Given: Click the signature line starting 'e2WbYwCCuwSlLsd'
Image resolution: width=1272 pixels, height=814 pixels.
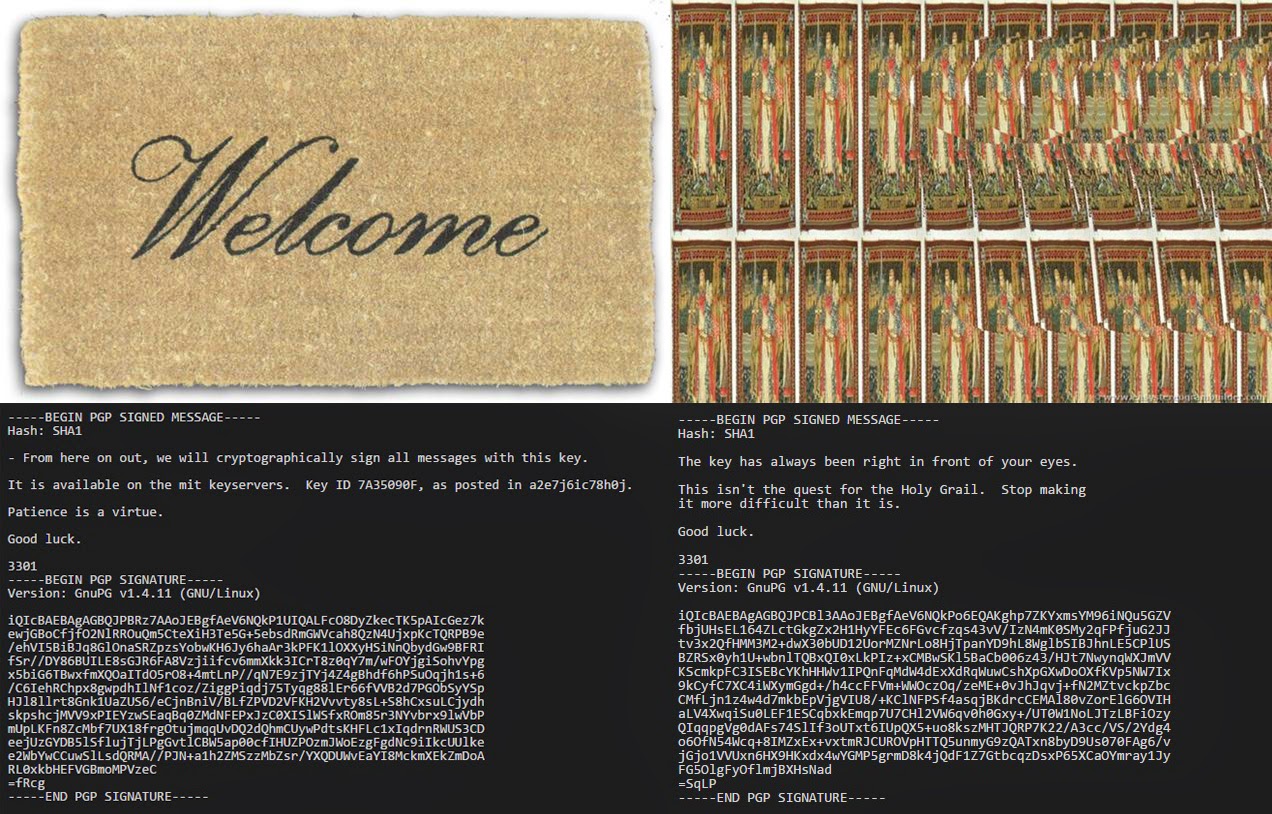Looking at the screenshot, I should (245, 756).
